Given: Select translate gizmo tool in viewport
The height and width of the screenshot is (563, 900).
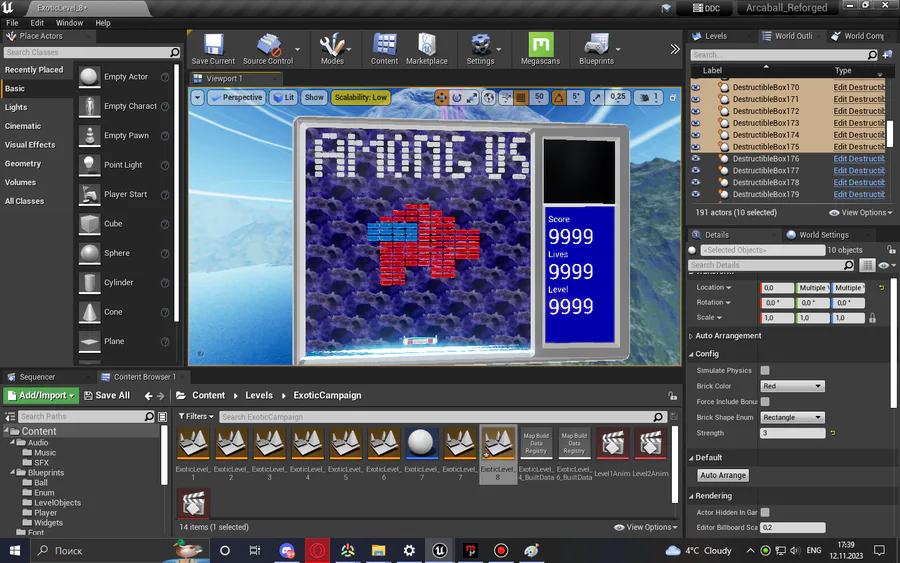Looking at the screenshot, I should pyautogui.click(x=441, y=98).
